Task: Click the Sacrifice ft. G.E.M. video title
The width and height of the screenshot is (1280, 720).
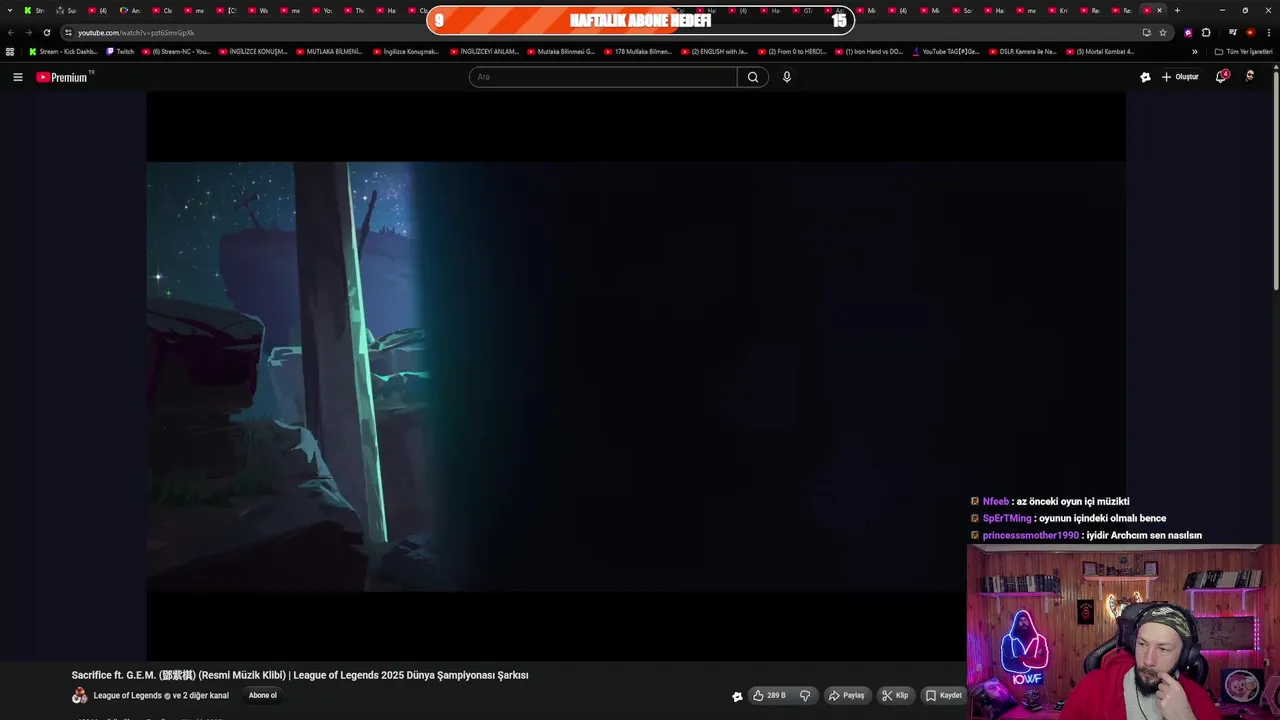Action: pos(300,675)
